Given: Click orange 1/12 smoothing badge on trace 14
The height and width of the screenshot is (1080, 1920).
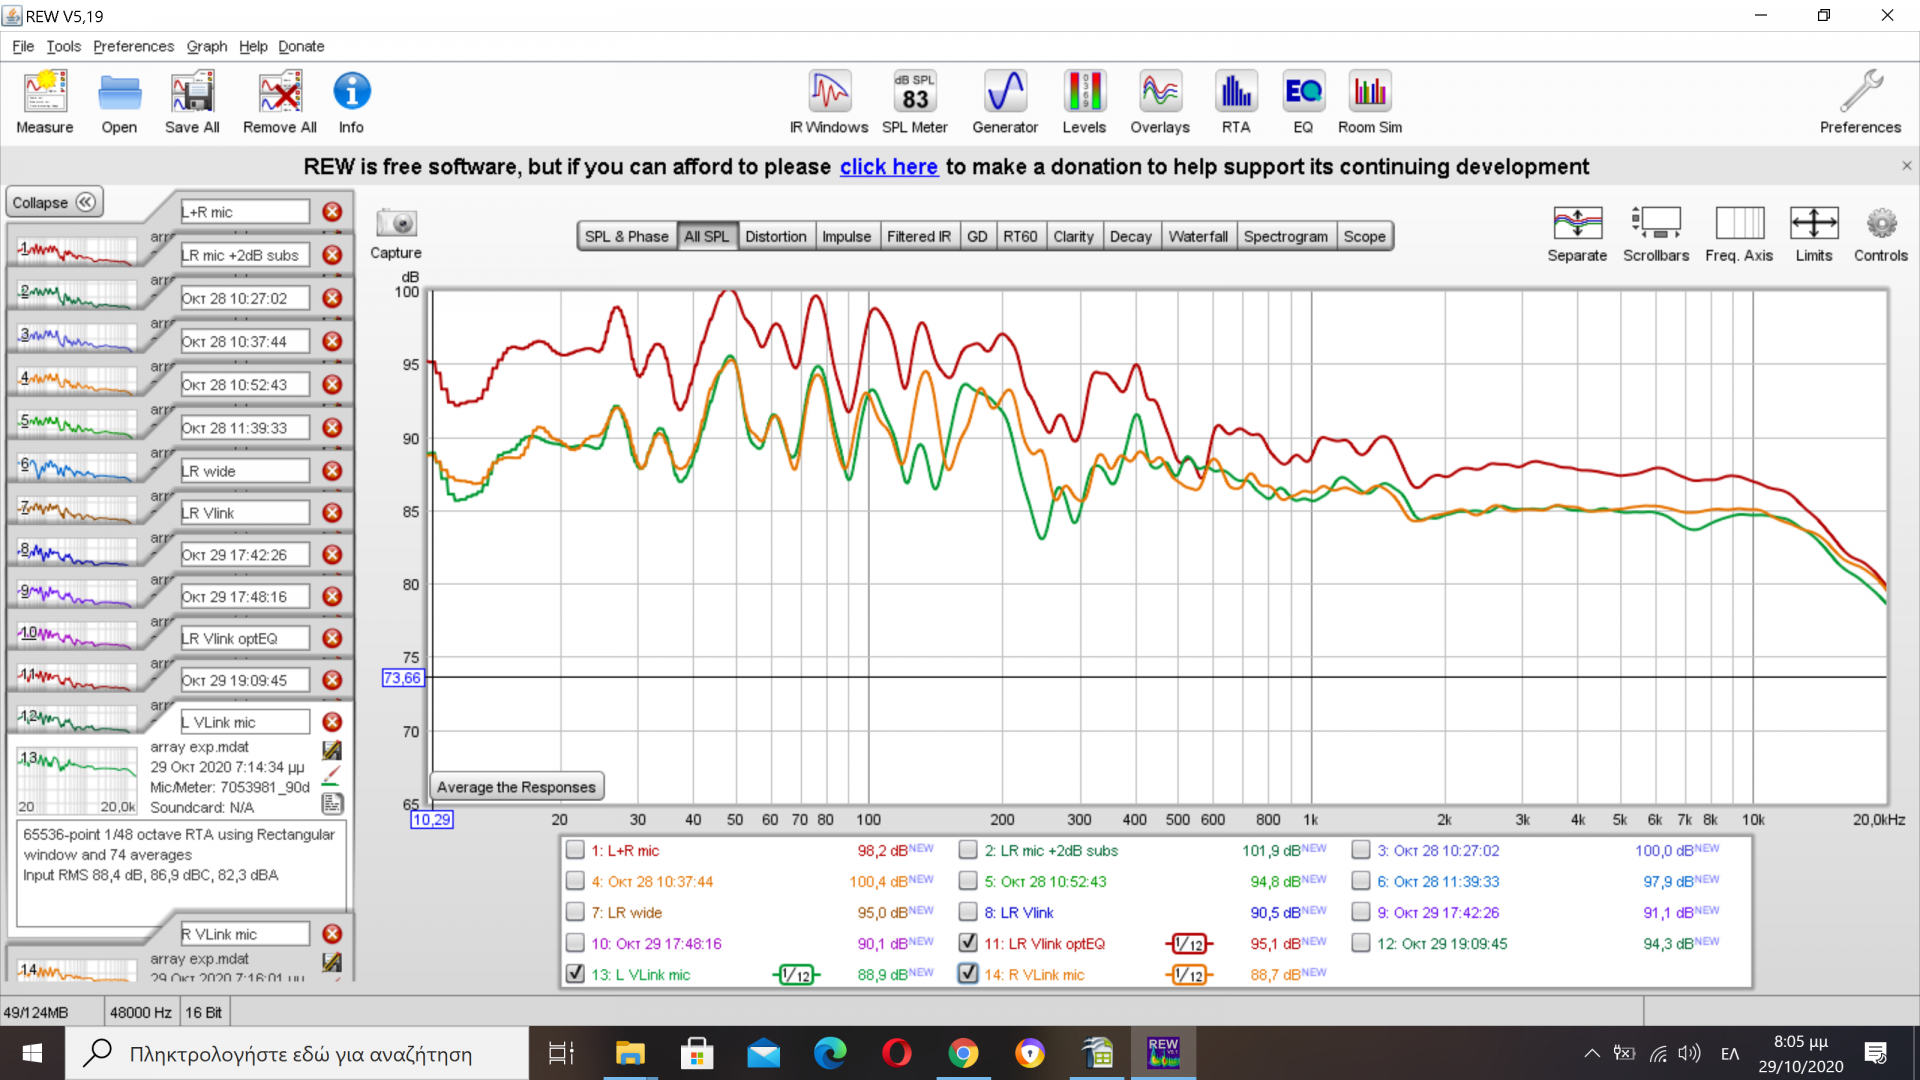Looking at the screenshot, I should [1189, 975].
